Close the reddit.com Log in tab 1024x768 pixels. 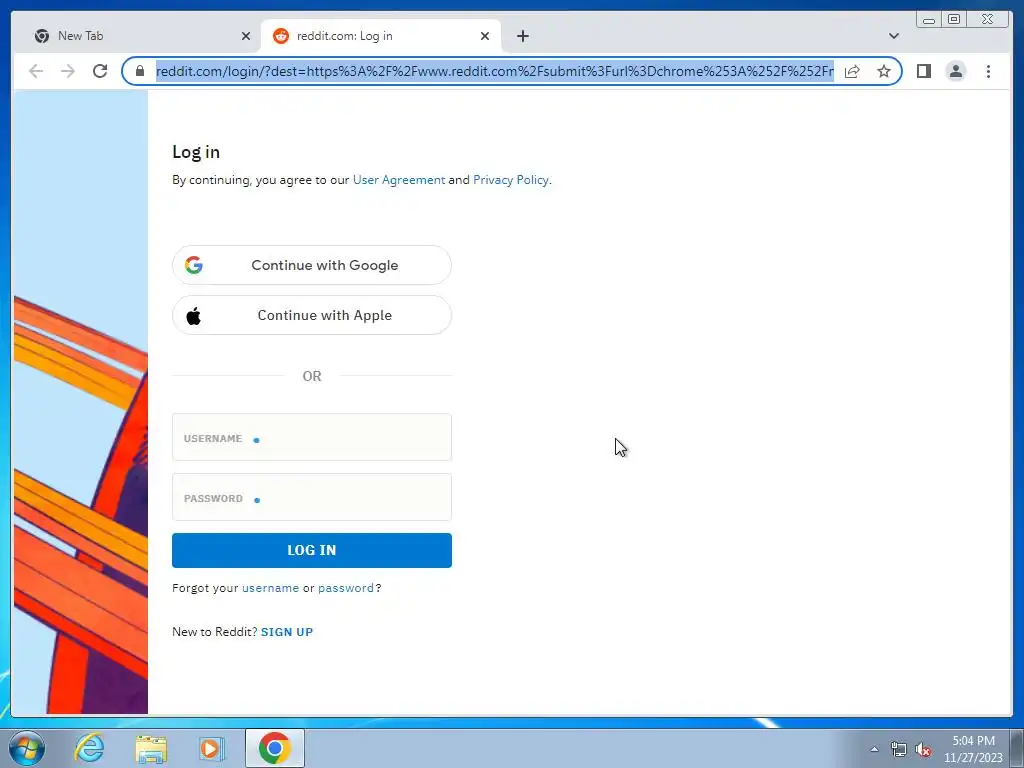(x=485, y=36)
